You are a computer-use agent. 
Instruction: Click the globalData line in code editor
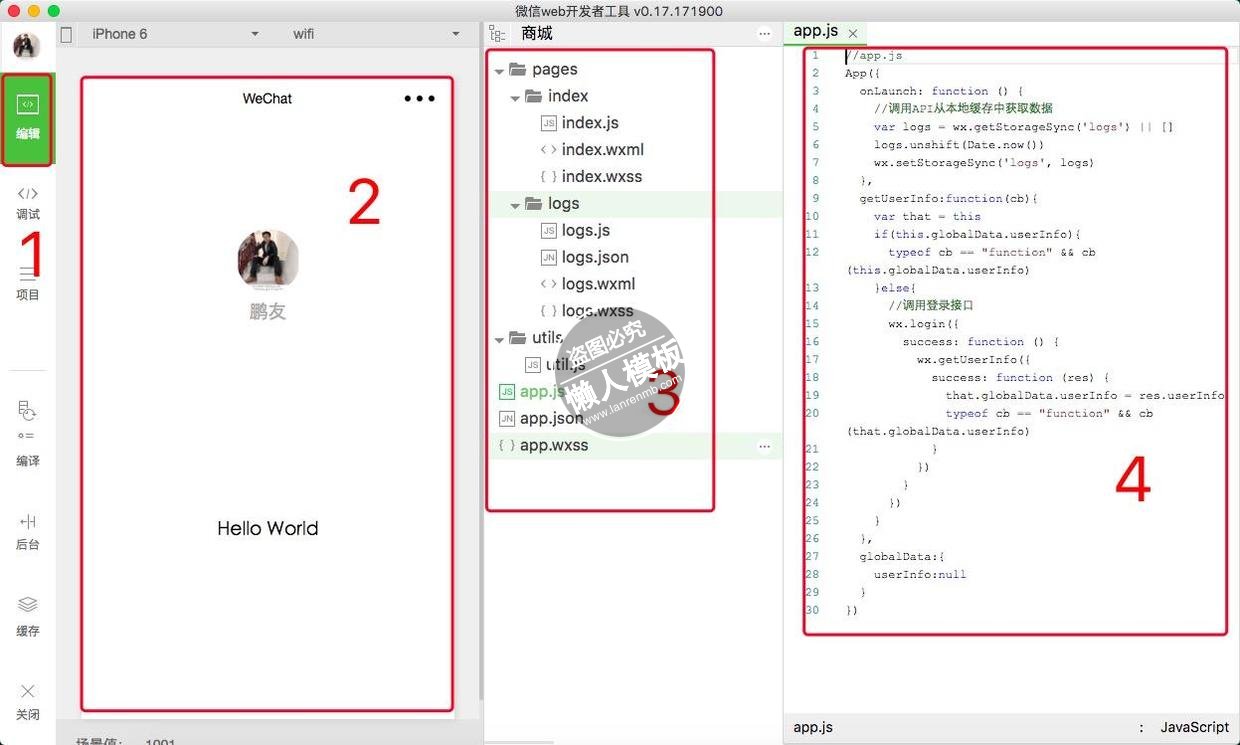pyautogui.click(x=902, y=557)
